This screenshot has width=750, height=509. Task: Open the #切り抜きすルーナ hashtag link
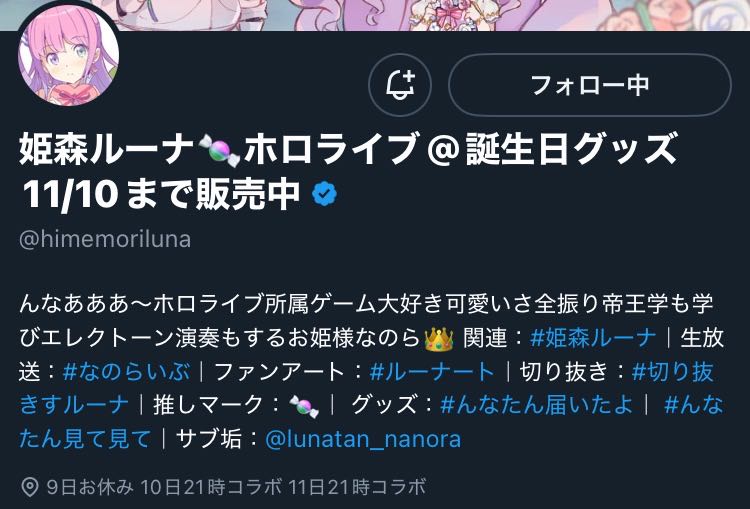673,372
